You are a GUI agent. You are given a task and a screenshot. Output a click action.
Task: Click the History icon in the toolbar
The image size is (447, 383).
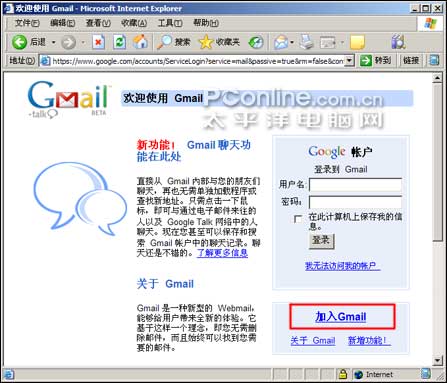point(256,42)
